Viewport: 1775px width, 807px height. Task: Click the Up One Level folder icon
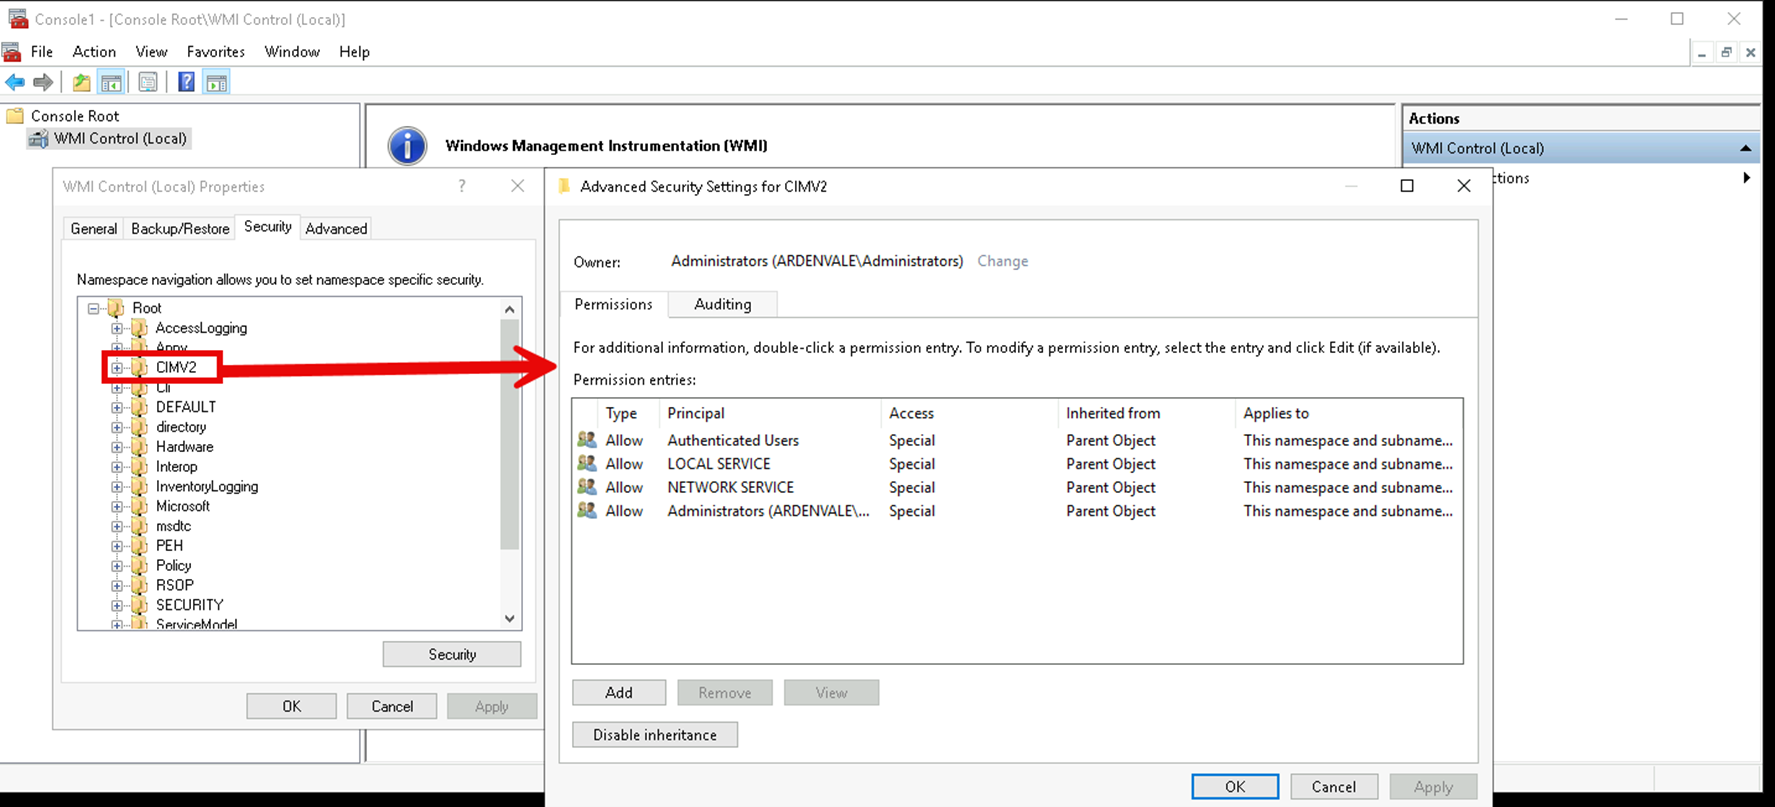click(81, 82)
